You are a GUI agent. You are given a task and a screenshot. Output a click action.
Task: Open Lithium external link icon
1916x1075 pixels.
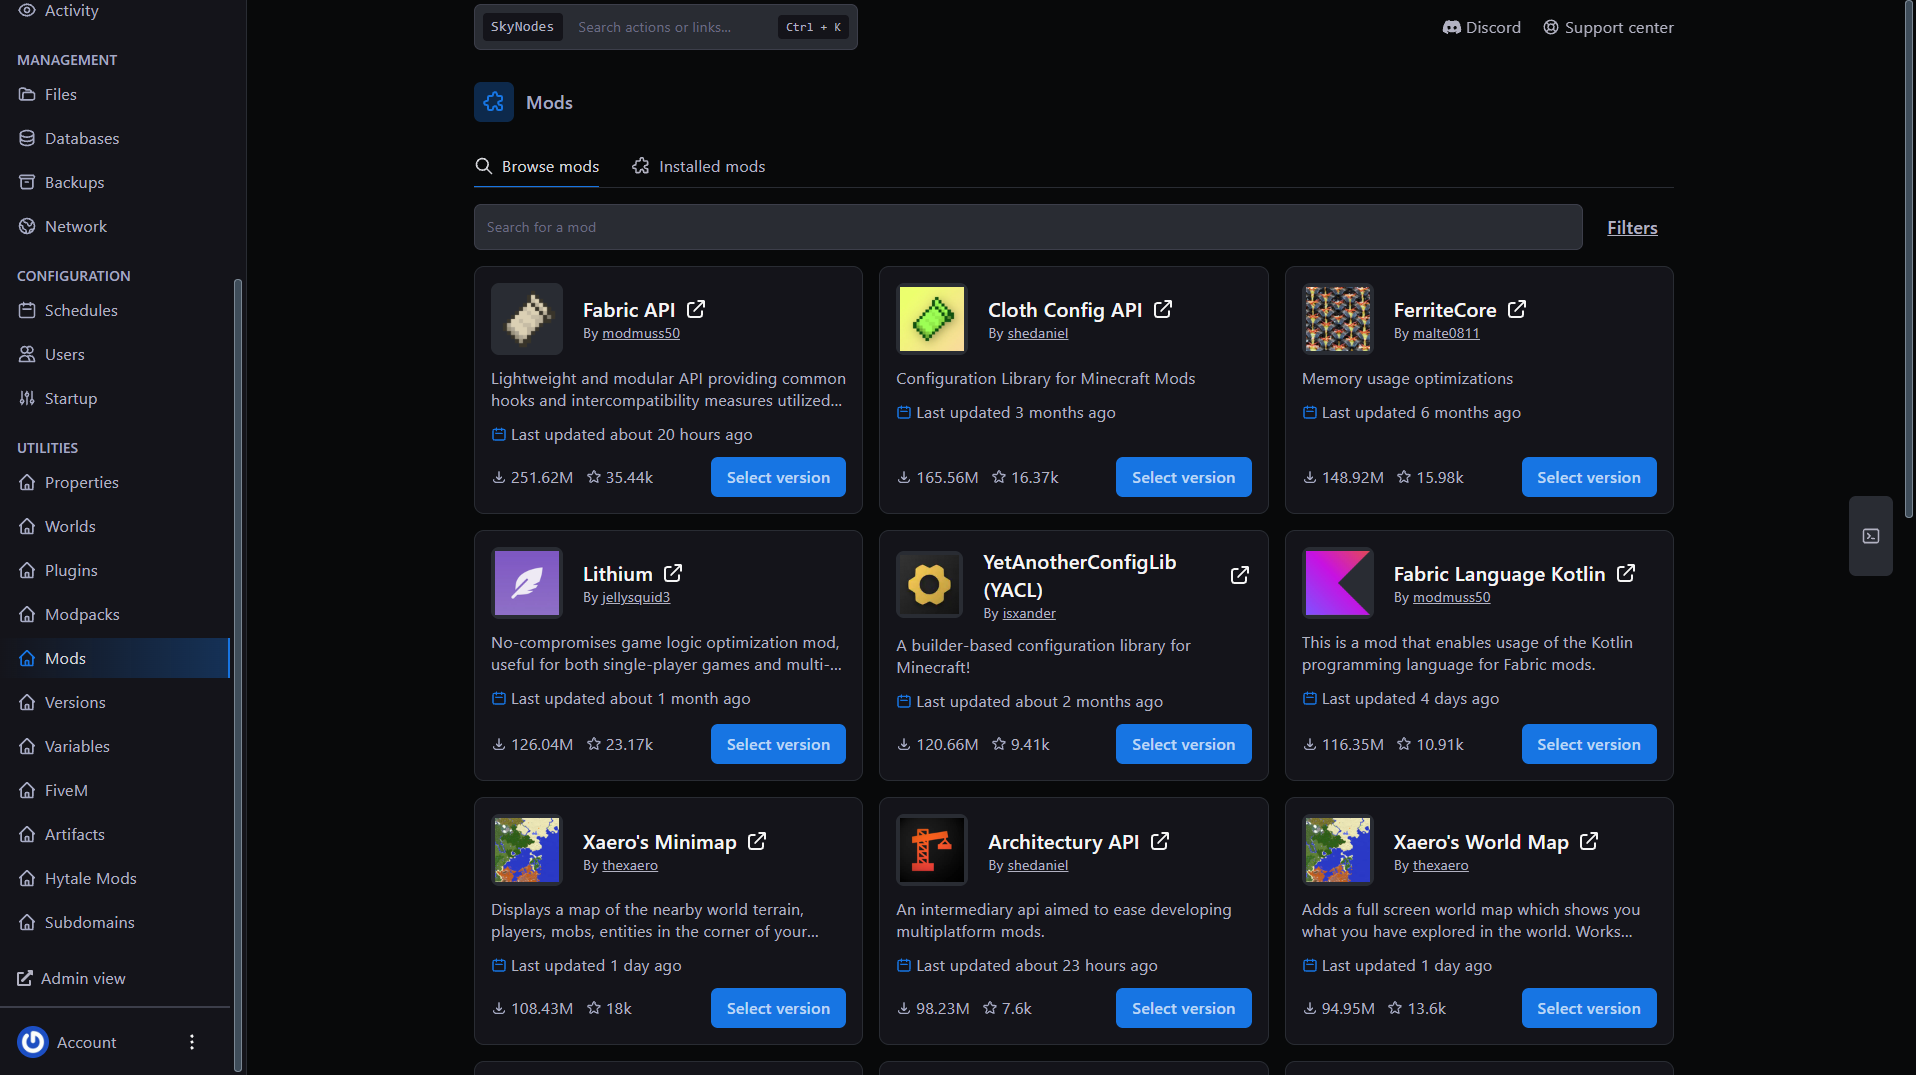coord(673,573)
